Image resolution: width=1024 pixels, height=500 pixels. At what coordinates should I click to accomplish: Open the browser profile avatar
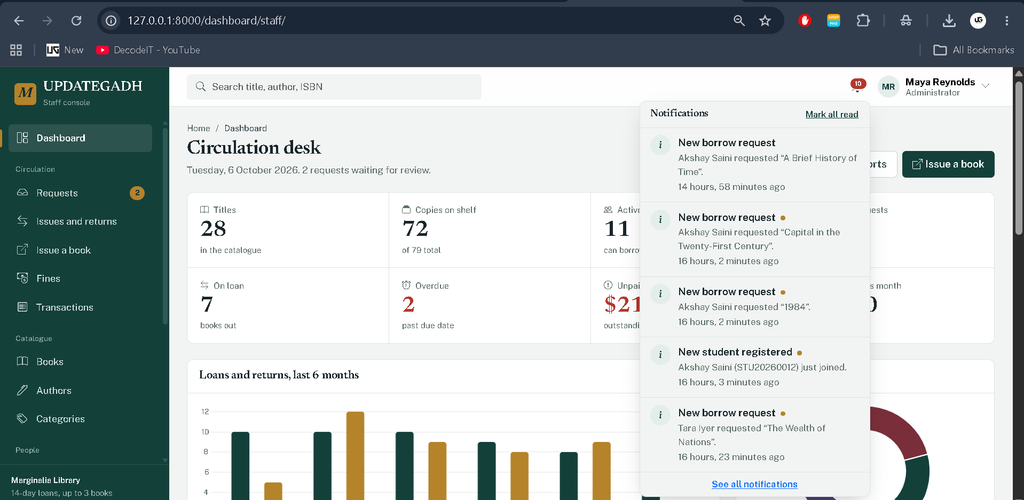[978, 21]
